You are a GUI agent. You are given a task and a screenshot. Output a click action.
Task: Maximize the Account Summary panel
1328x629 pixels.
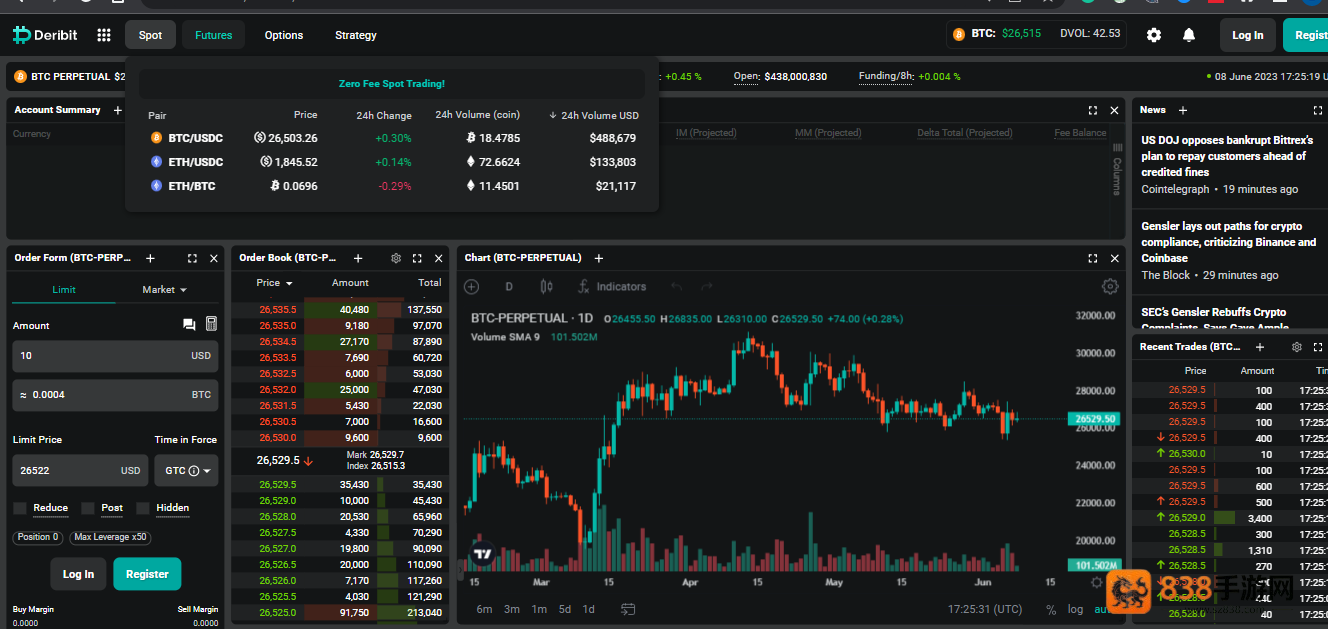tap(1093, 110)
